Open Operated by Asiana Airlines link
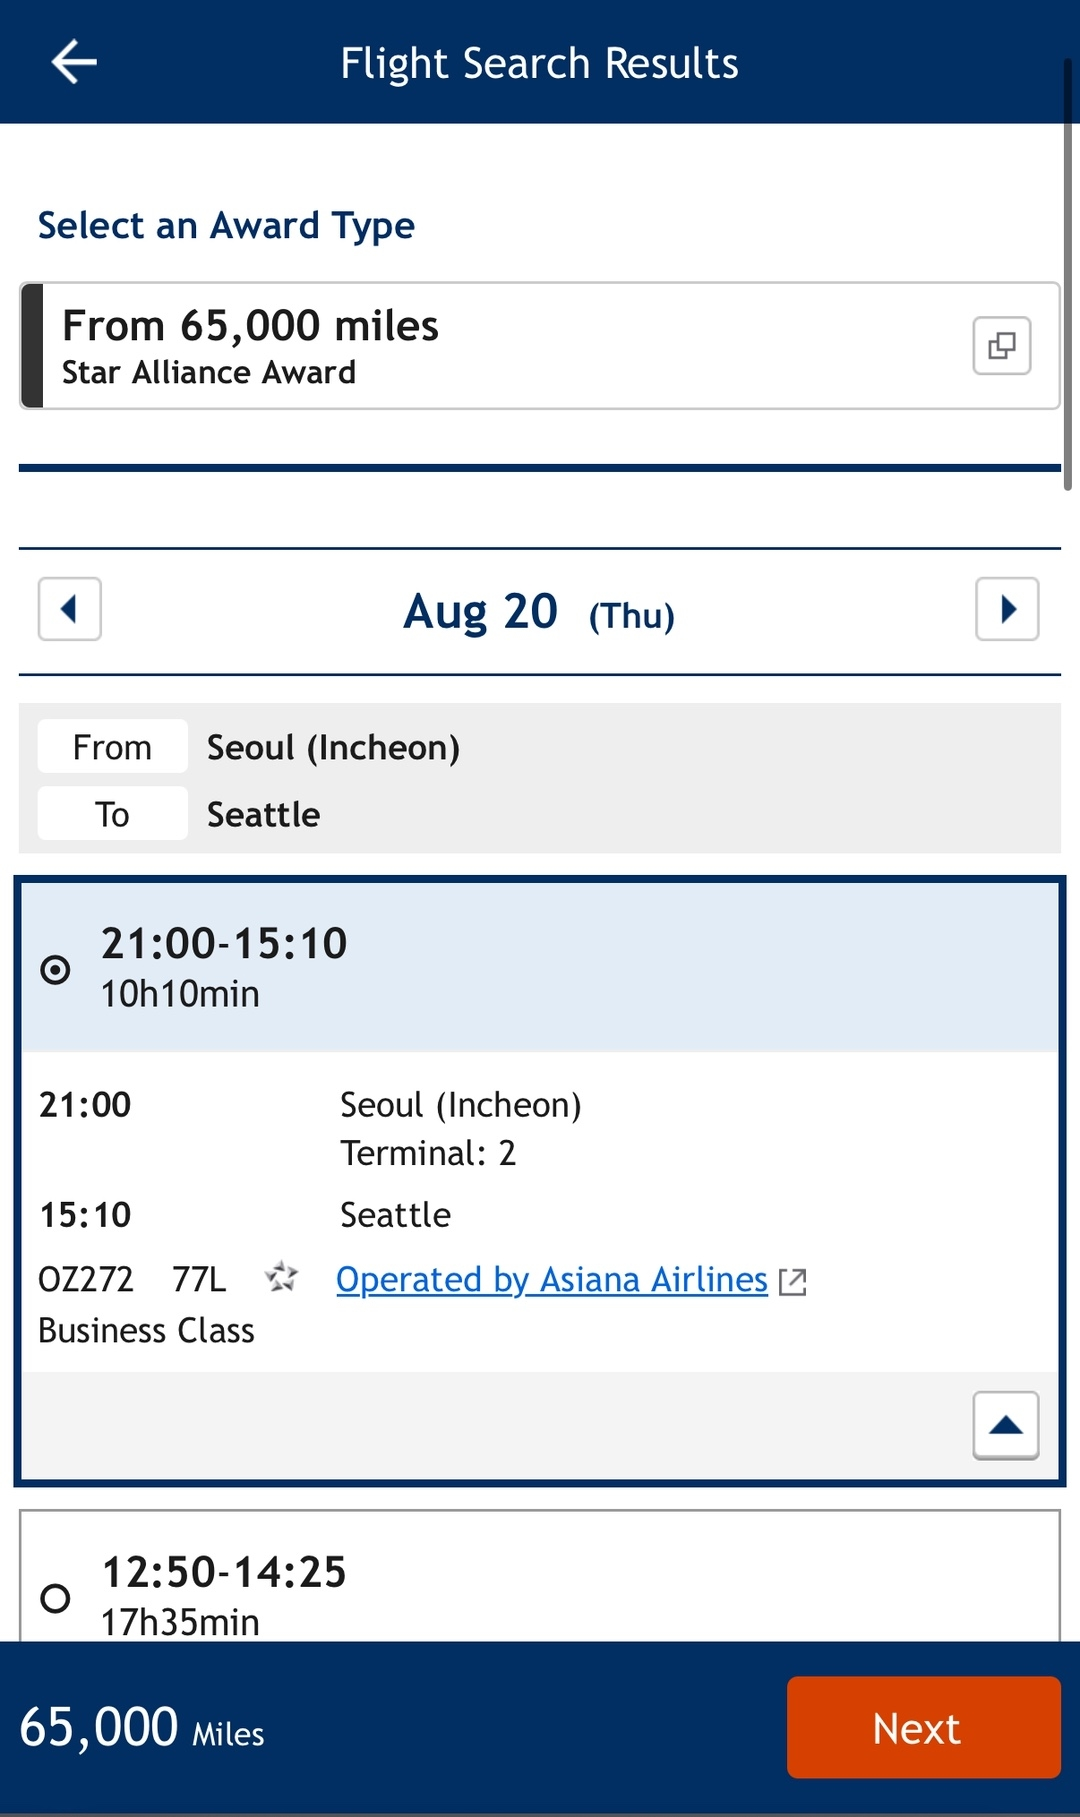Image resolution: width=1080 pixels, height=1817 pixels. pyautogui.click(x=551, y=1280)
